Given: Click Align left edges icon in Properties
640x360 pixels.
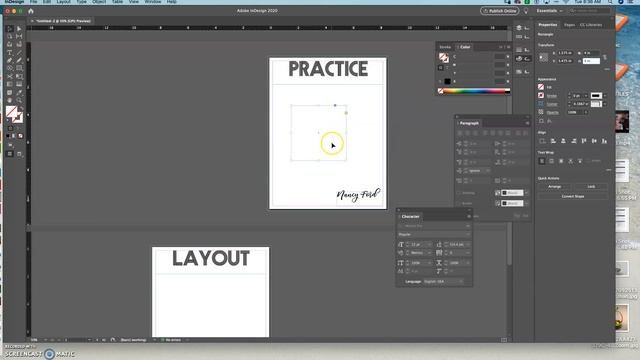Looking at the screenshot, I should [553, 141].
